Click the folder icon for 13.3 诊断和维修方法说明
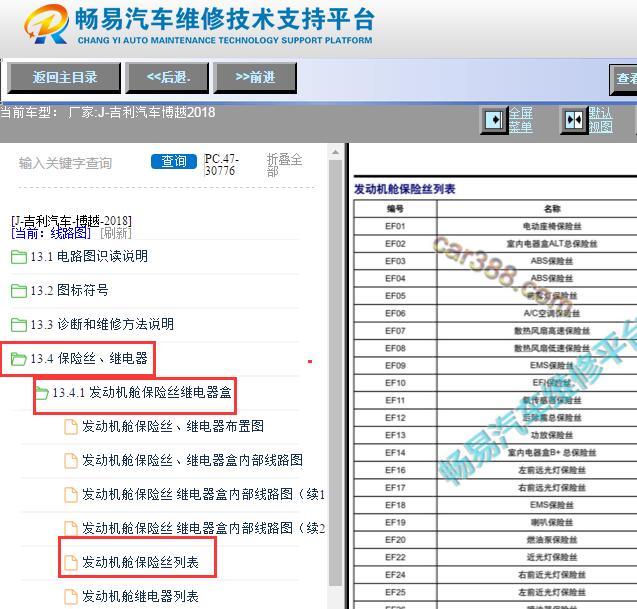This screenshot has width=637, height=609. (x=19, y=325)
